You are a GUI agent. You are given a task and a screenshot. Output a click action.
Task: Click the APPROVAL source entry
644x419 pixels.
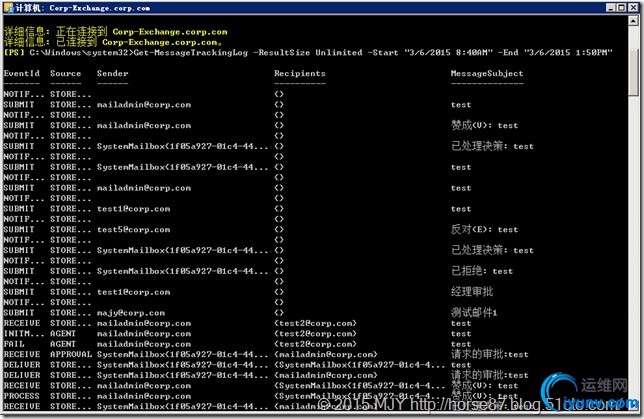pyautogui.click(x=69, y=354)
